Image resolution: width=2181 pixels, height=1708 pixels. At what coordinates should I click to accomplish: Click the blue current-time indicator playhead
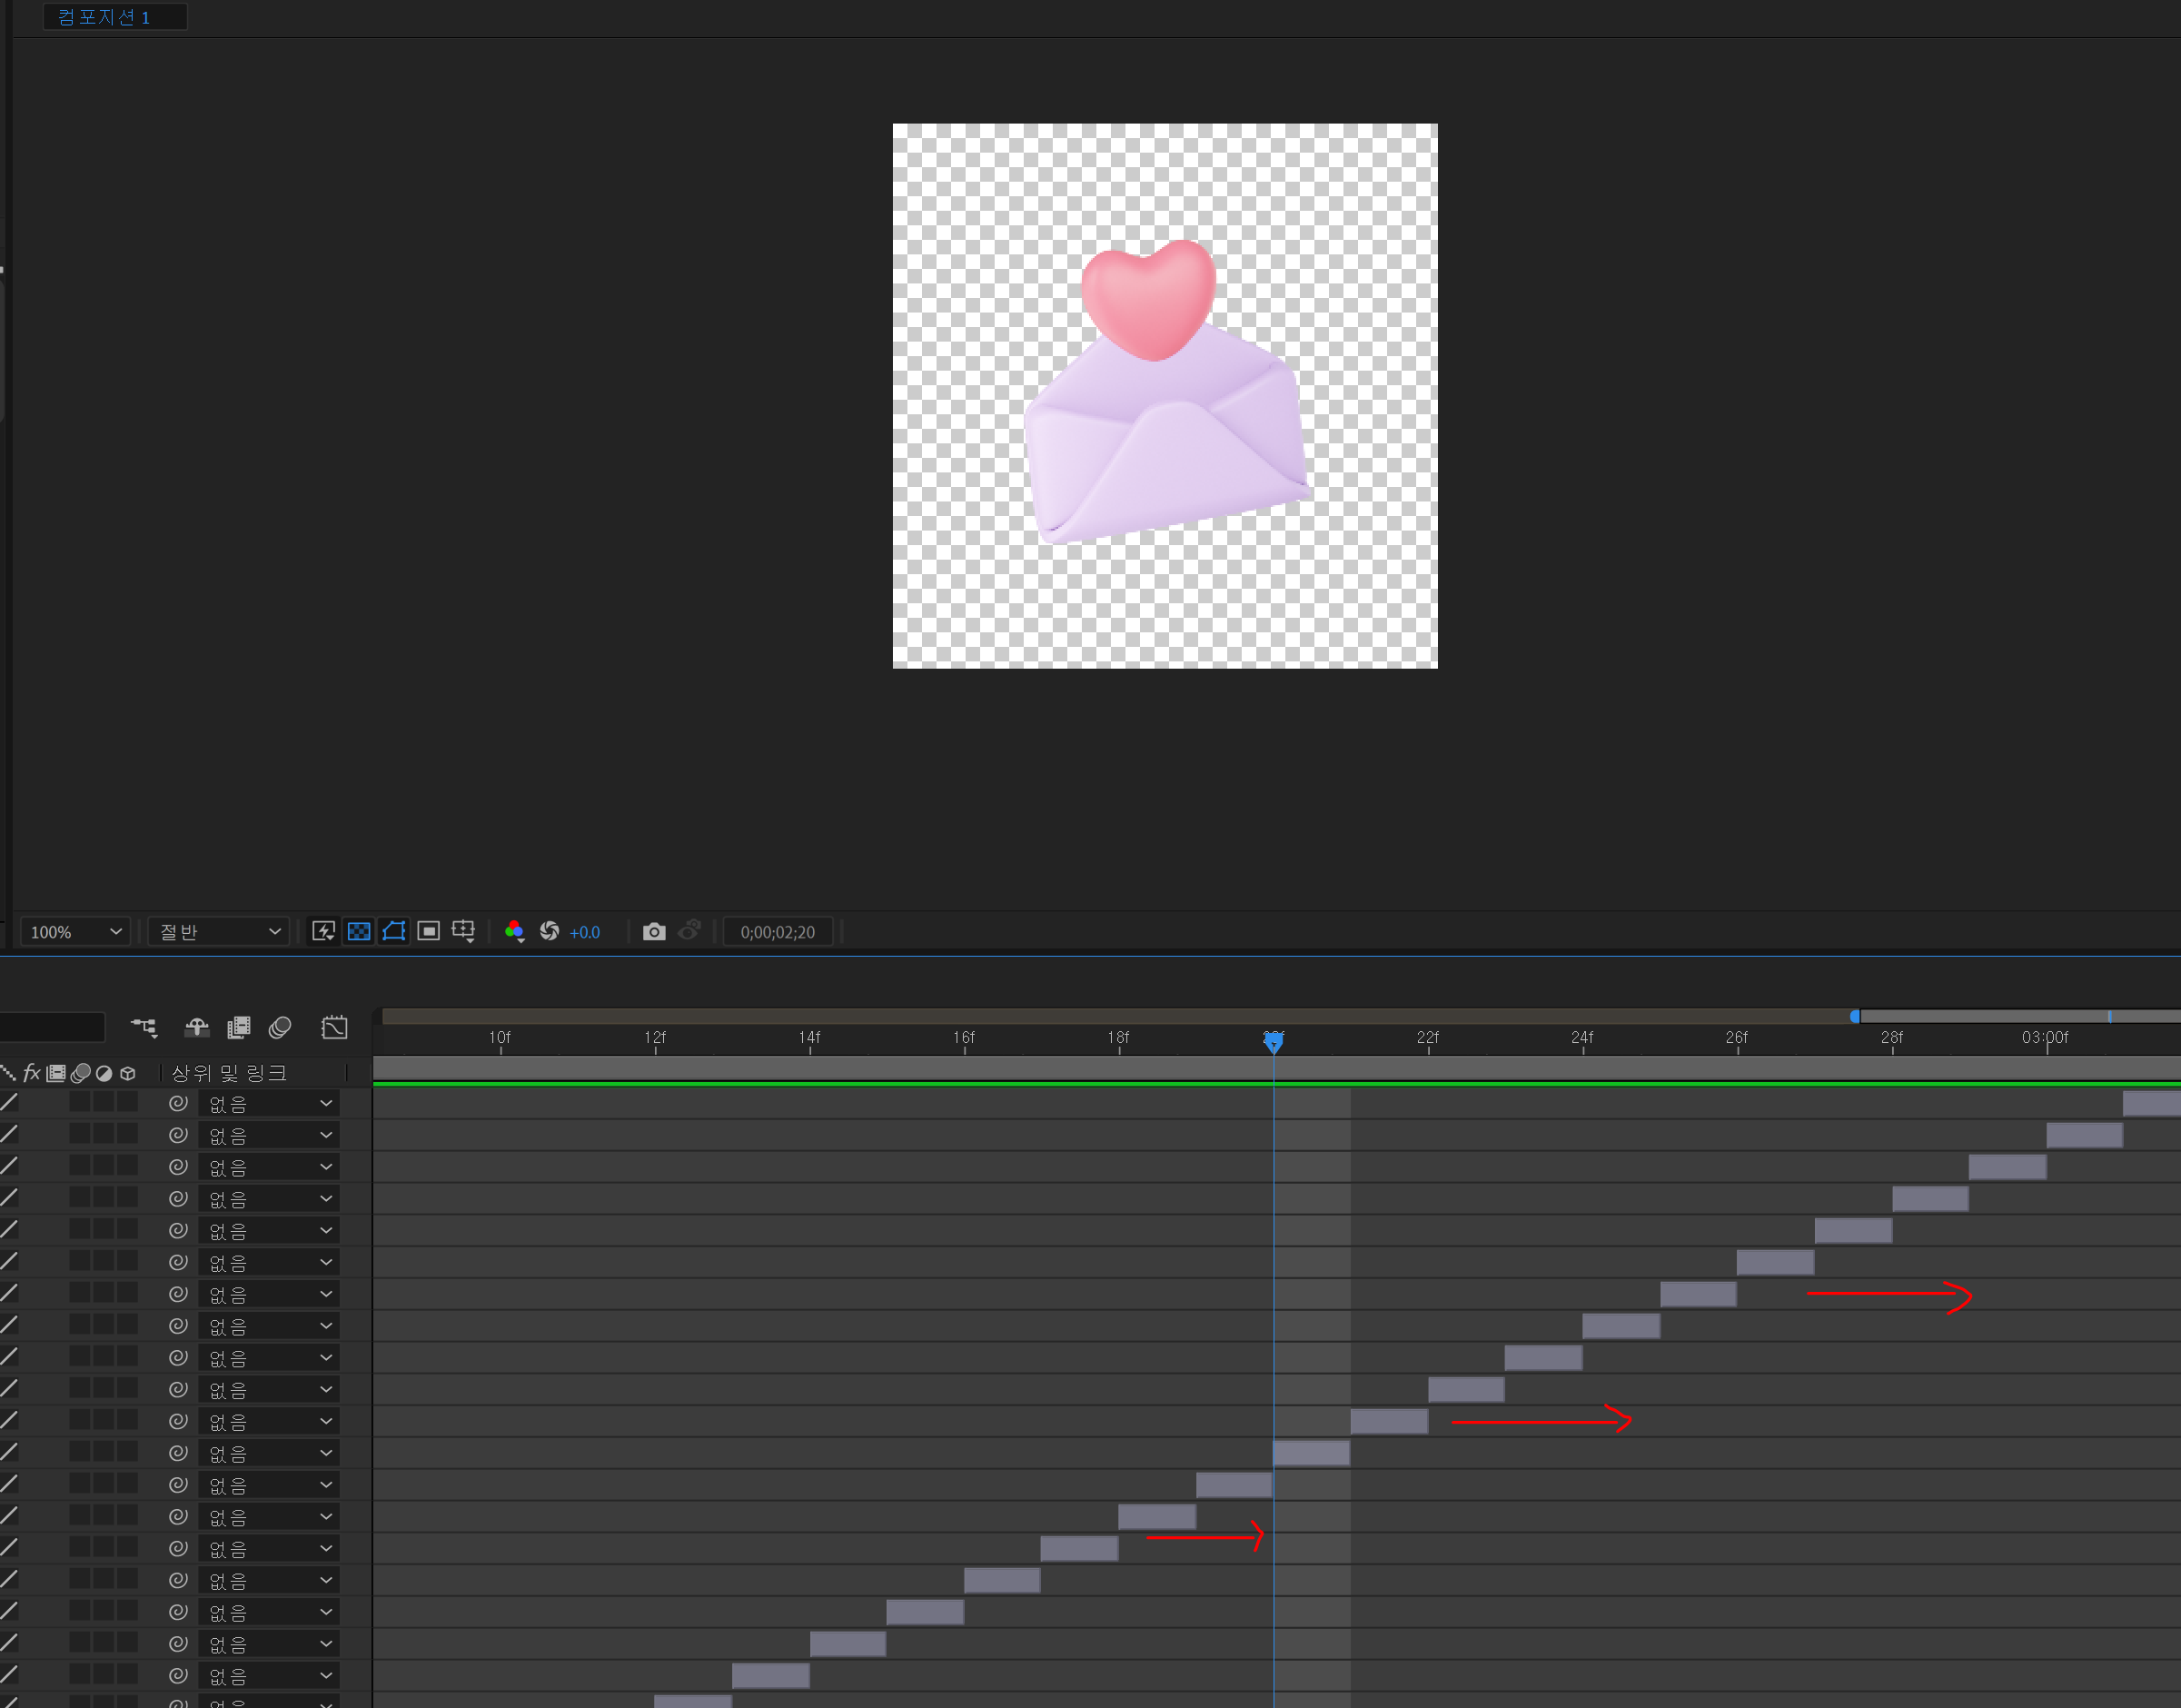1273,1042
